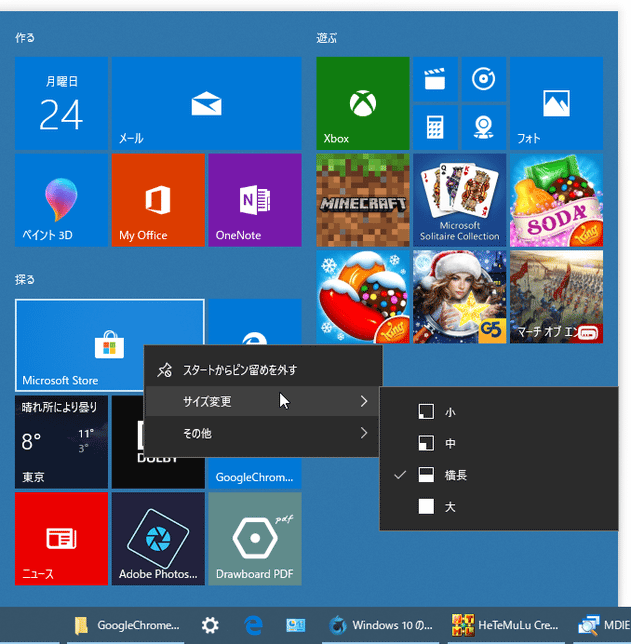Open the GoogleChrom... tile
The height and width of the screenshot is (644, 631).
pyautogui.click(x=255, y=473)
